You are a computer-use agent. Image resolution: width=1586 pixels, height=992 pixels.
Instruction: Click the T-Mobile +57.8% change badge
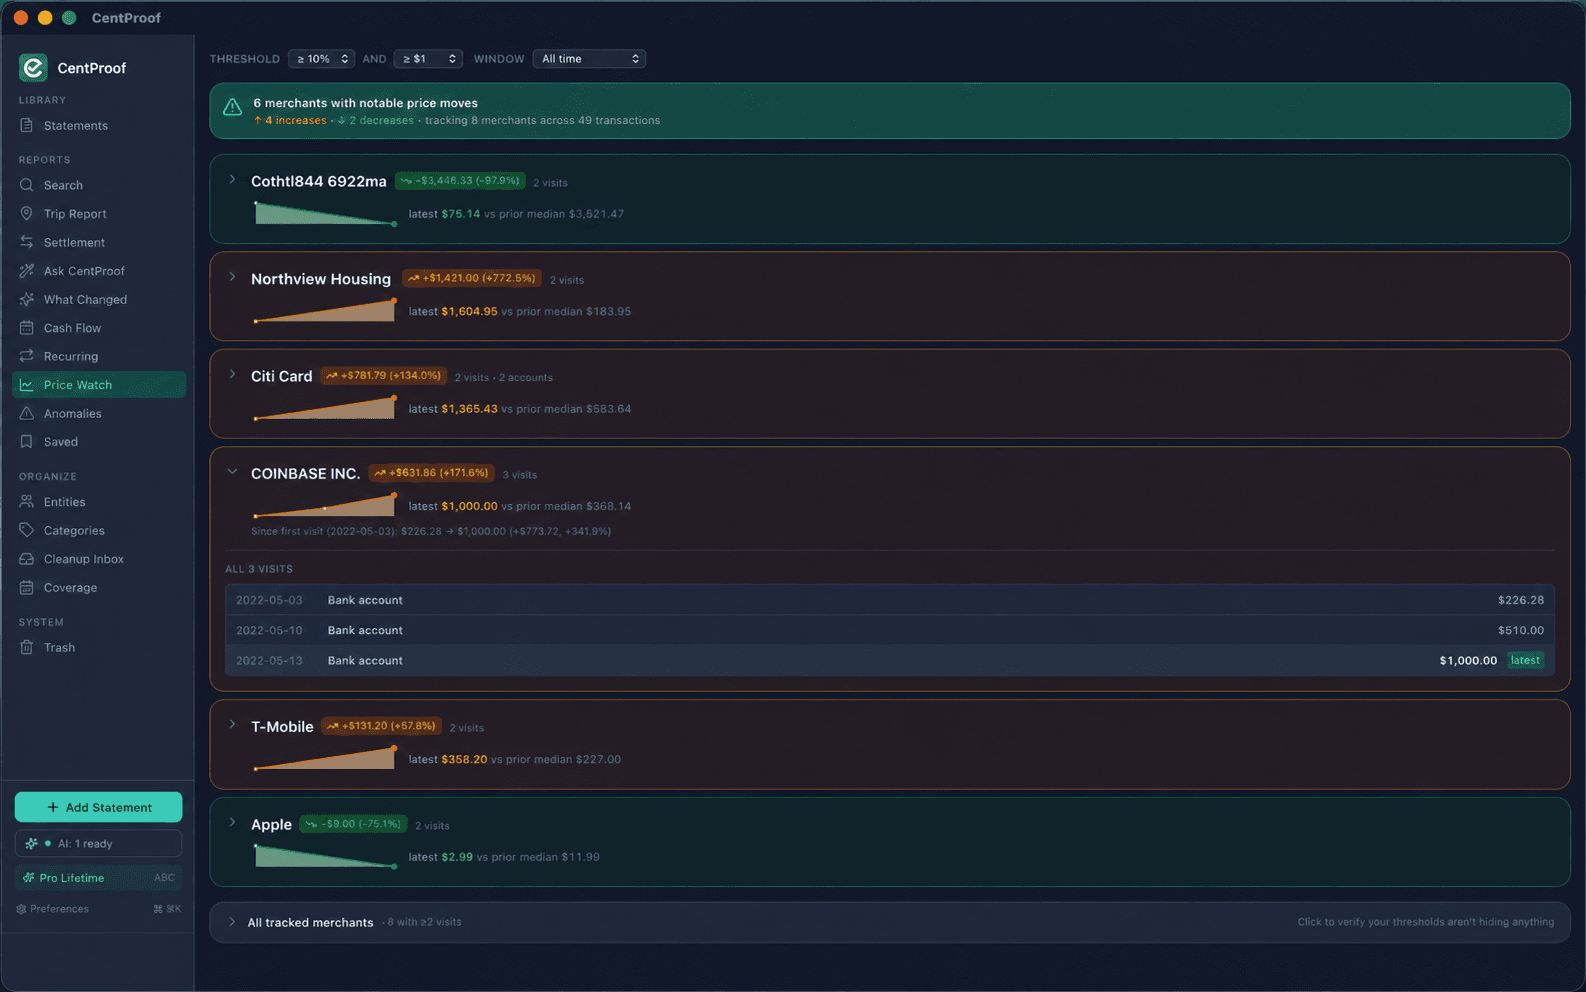point(381,726)
